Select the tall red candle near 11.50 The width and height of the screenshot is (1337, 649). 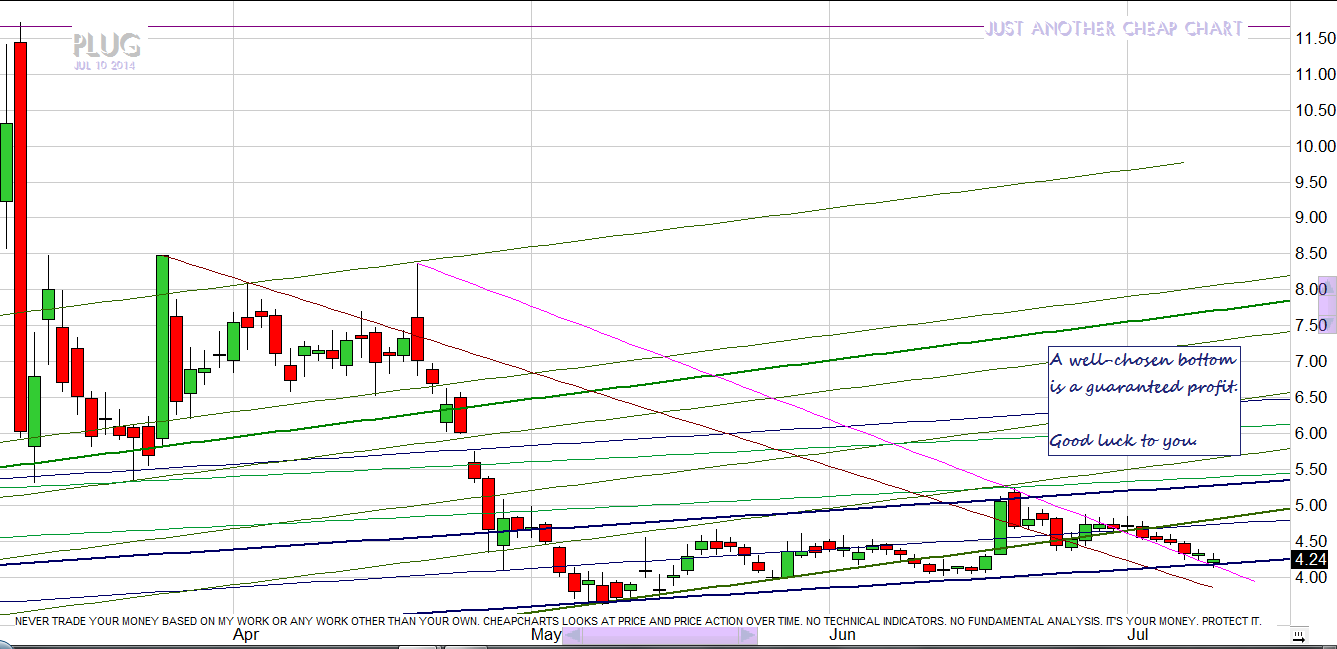click(21, 235)
